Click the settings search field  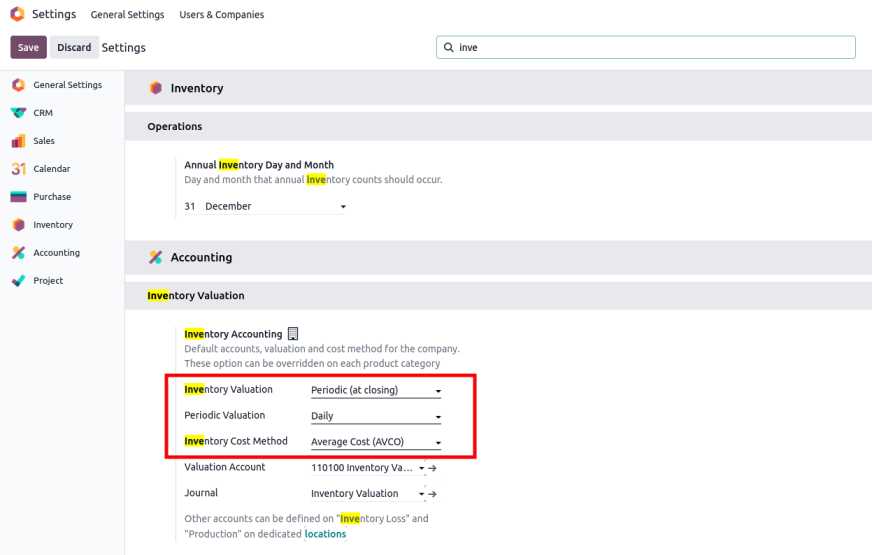(650, 47)
